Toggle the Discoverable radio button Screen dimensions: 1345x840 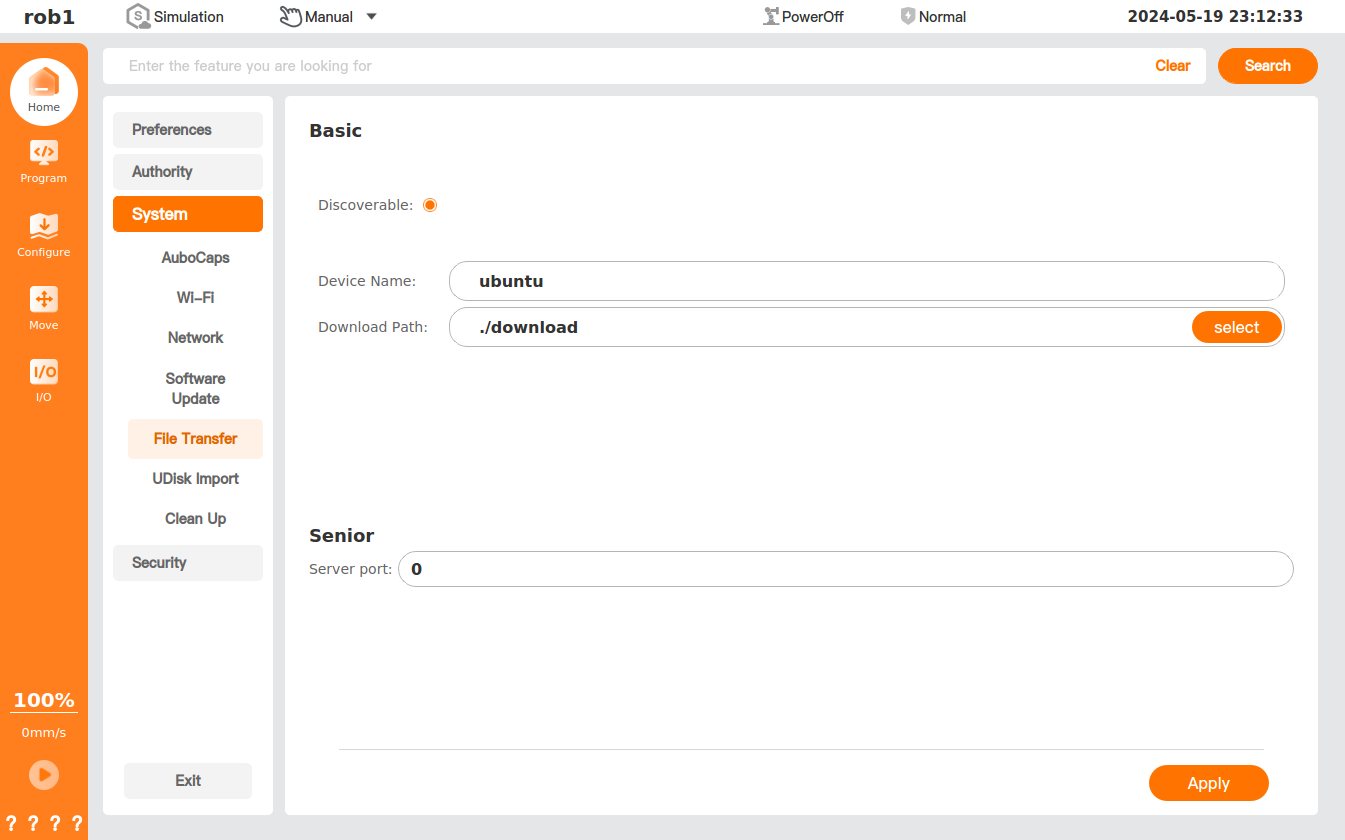point(430,205)
